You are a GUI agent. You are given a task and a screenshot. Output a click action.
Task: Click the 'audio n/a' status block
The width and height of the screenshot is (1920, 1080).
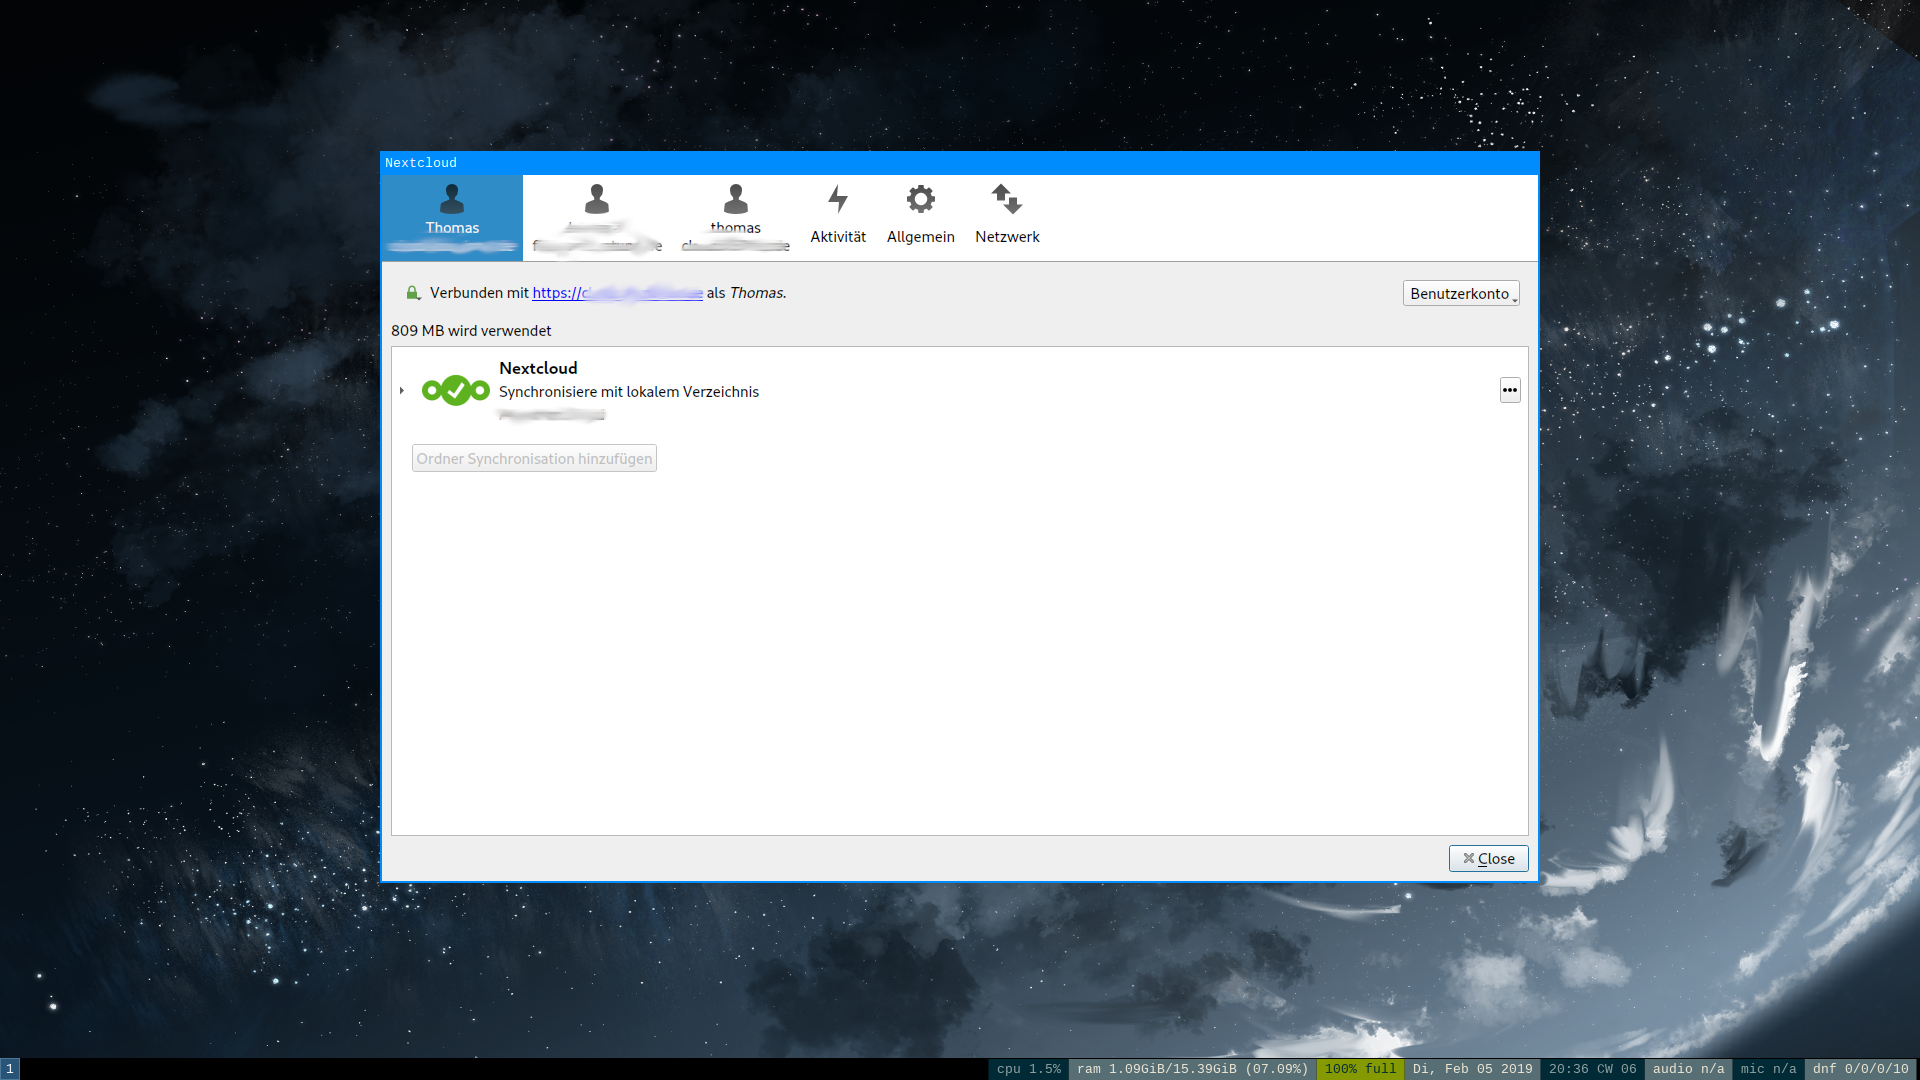pyautogui.click(x=1688, y=1069)
